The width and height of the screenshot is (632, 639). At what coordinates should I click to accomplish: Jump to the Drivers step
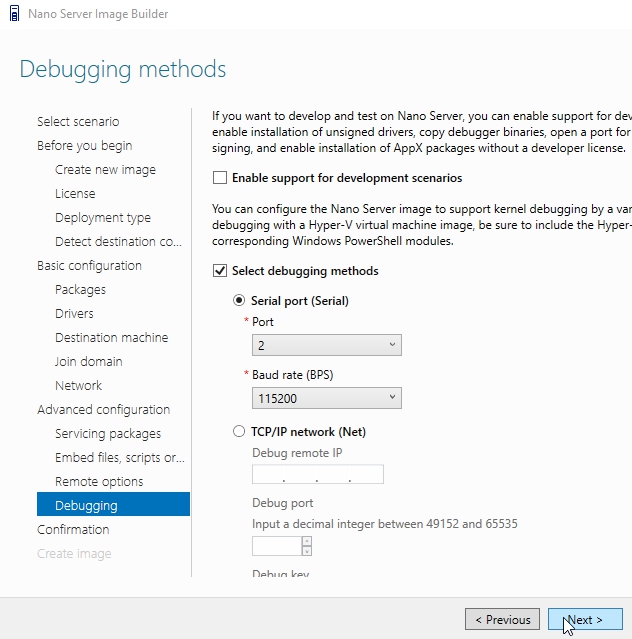(74, 313)
